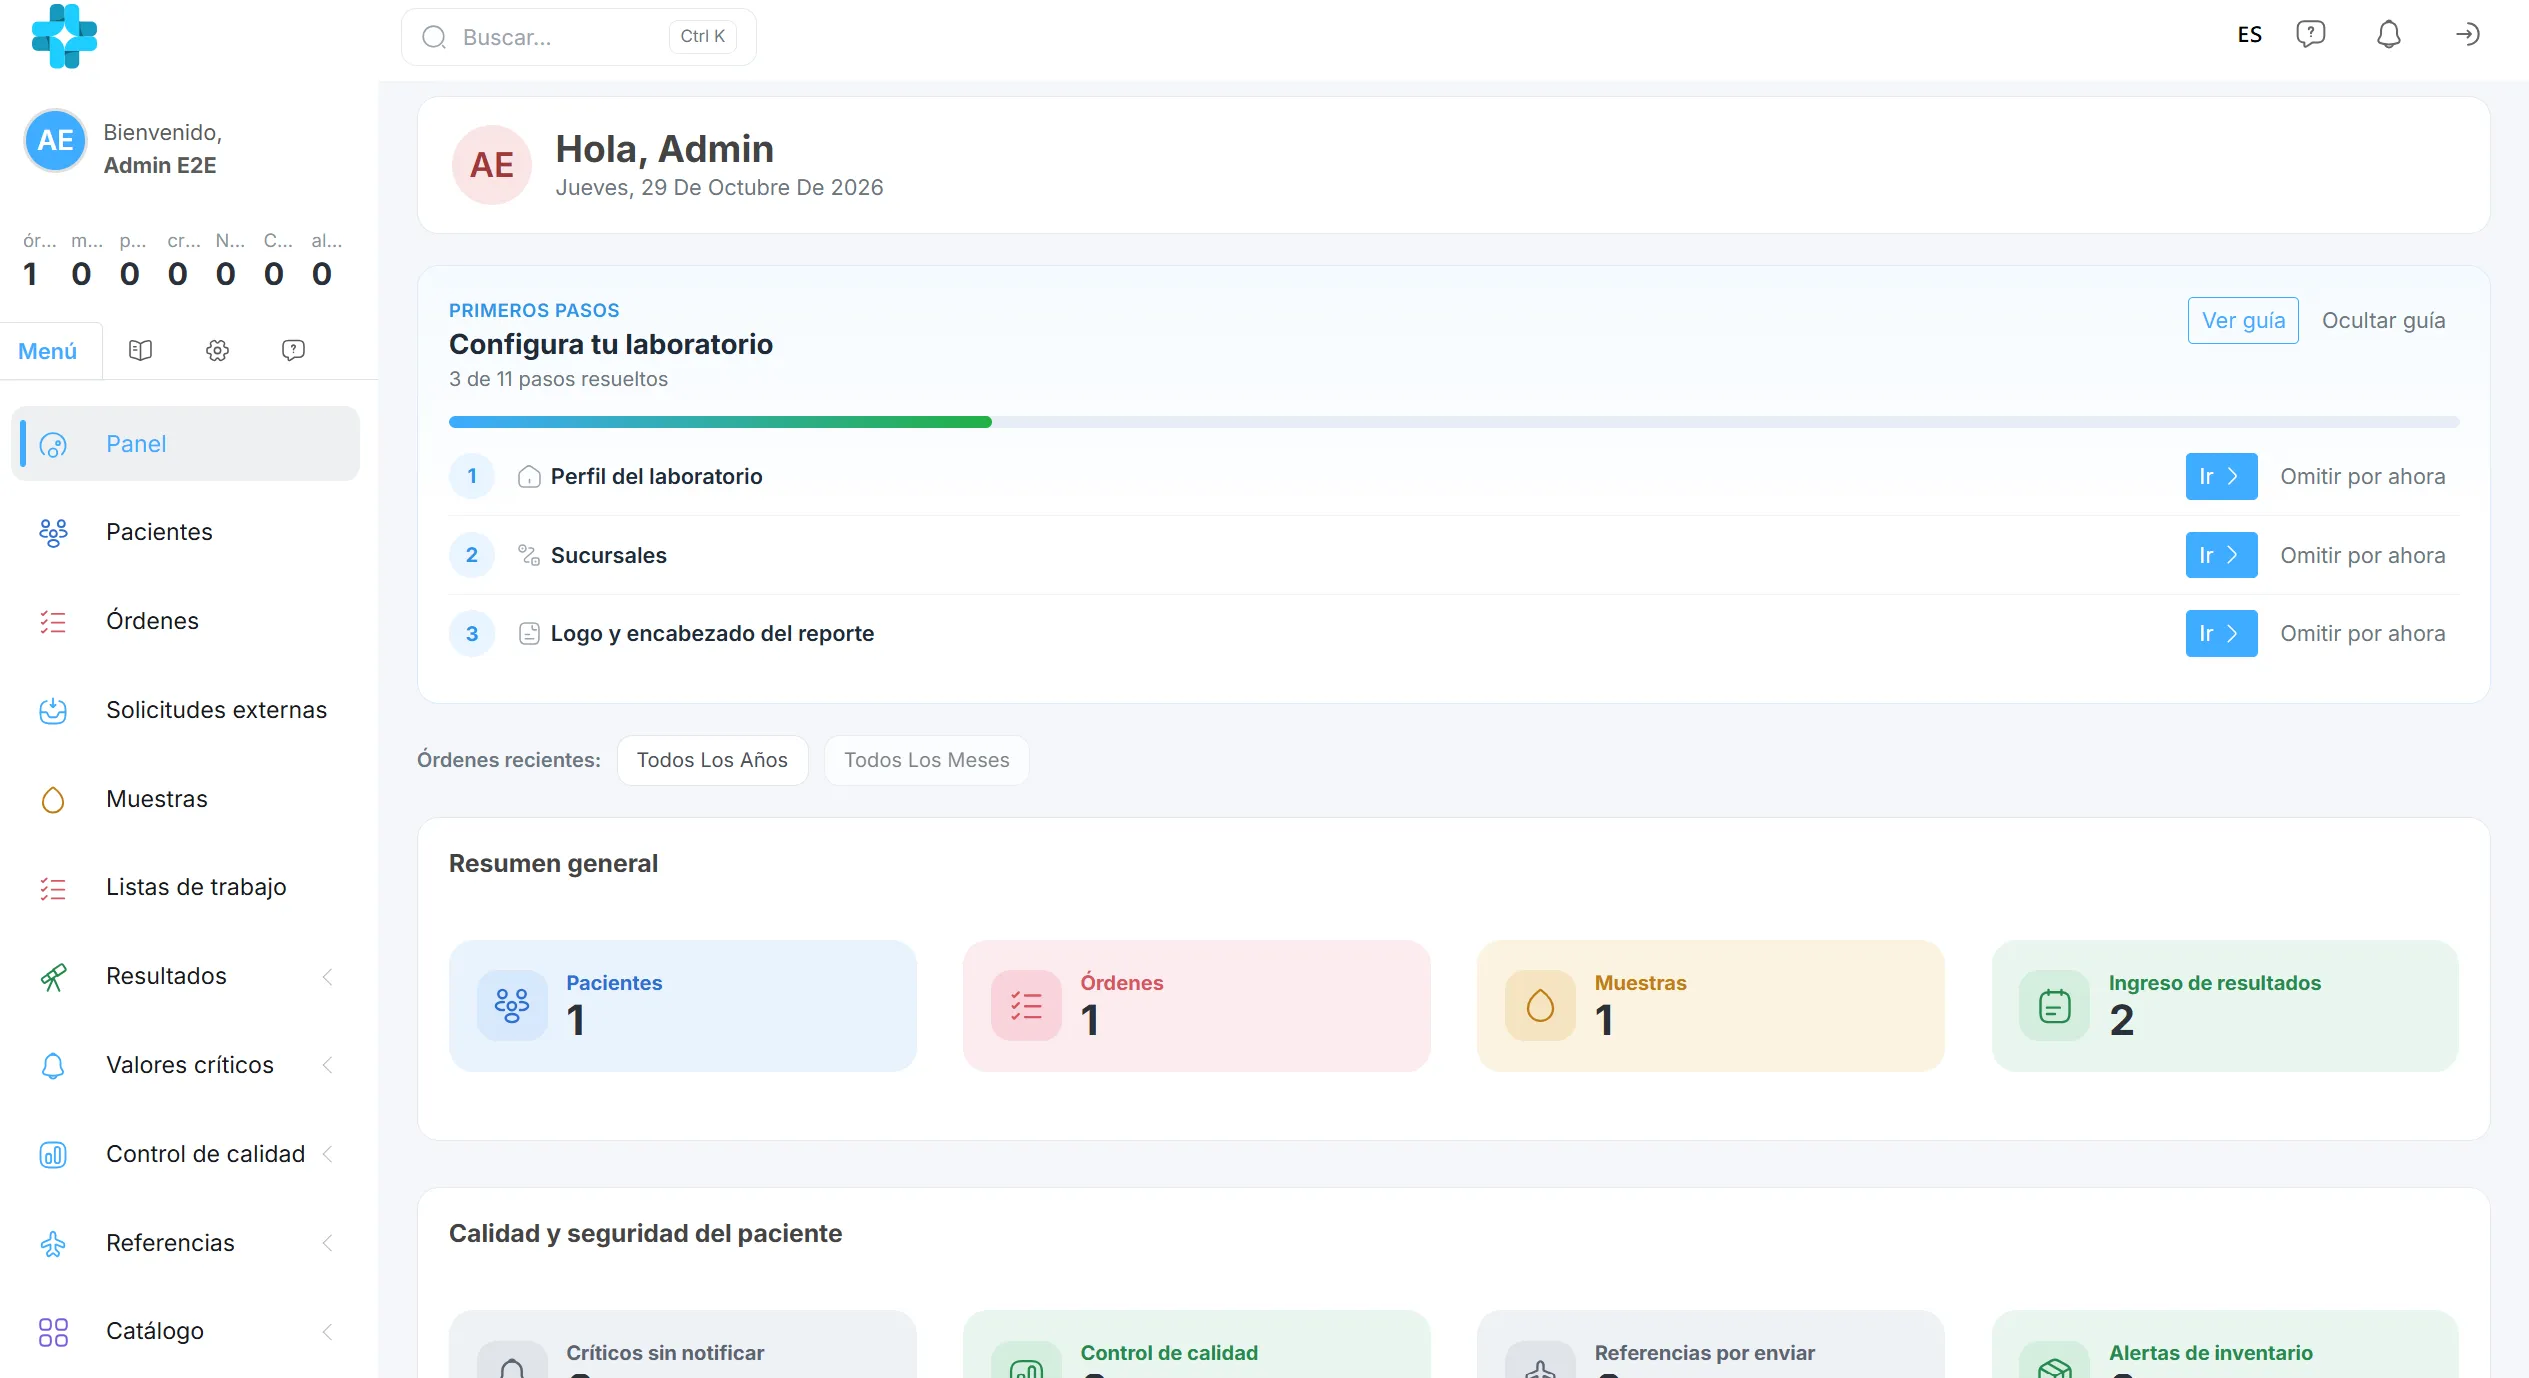This screenshot has width=2529, height=1378.
Task: Open Muestras in the sidebar
Action: tap(185, 799)
